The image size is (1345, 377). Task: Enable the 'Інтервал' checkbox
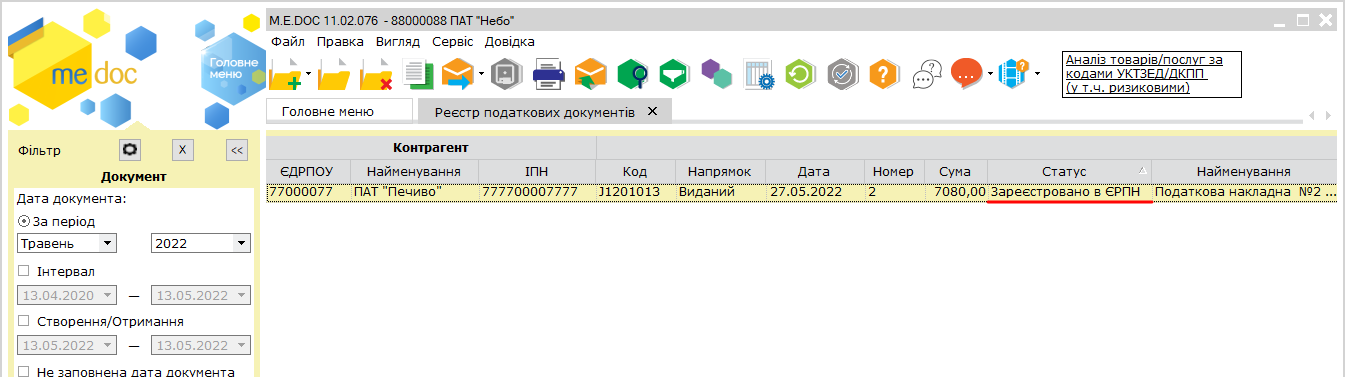point(24,272)
